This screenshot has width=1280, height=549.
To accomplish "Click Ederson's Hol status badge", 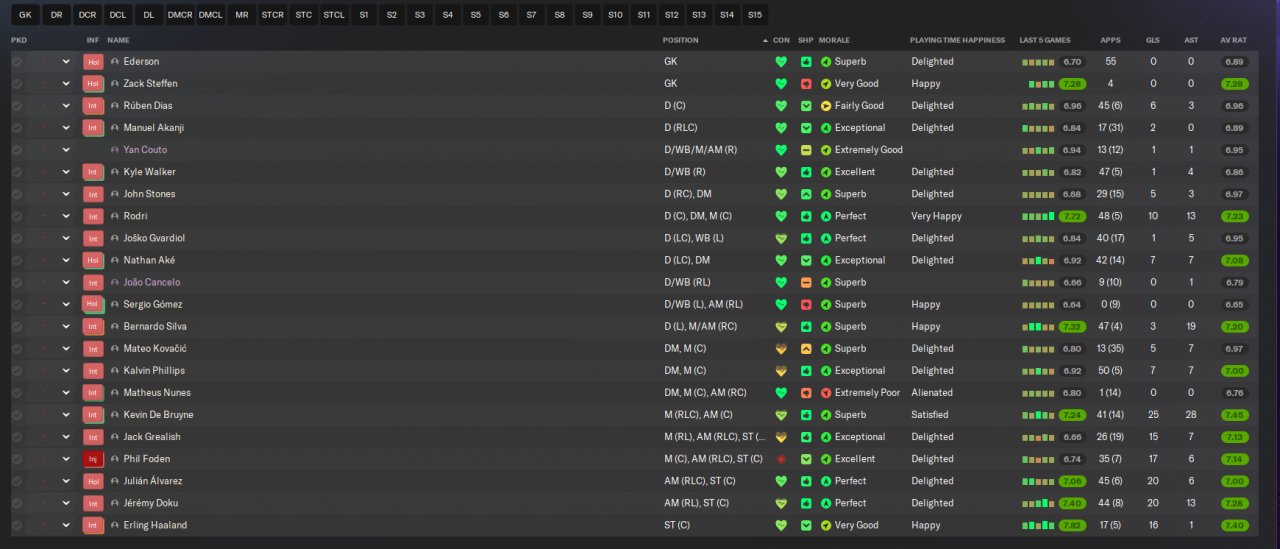I will tap(93, 62).
